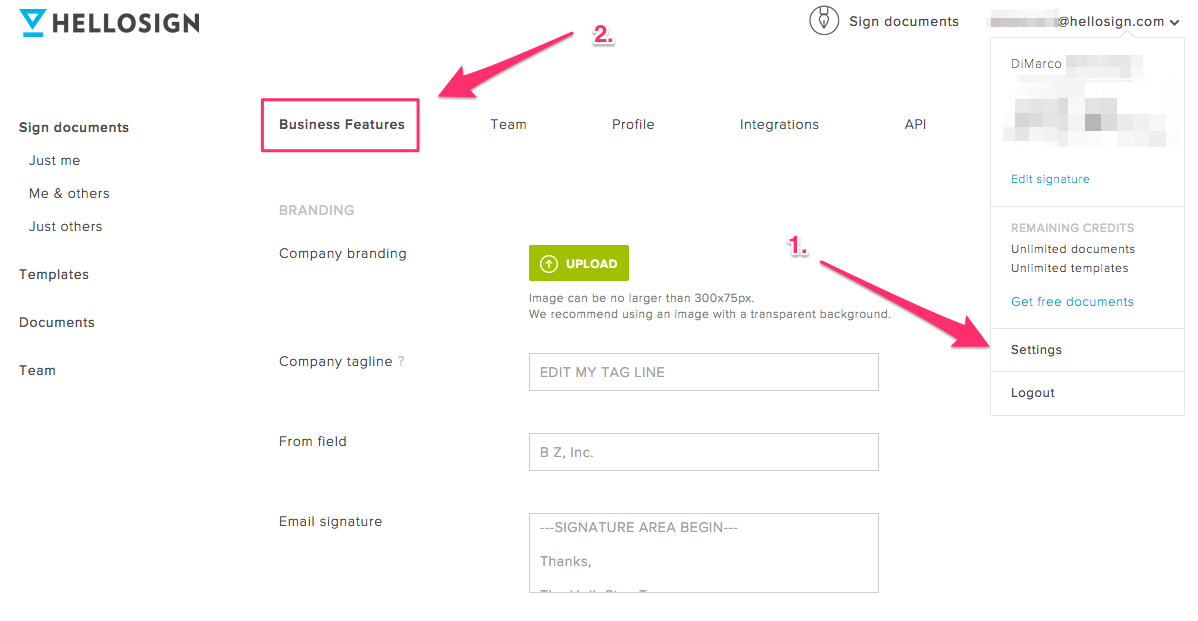Viewport: 1198px width, 621px height.
Task: Click the pen nib Sign documents icon
Action: [x=824, y=21]
